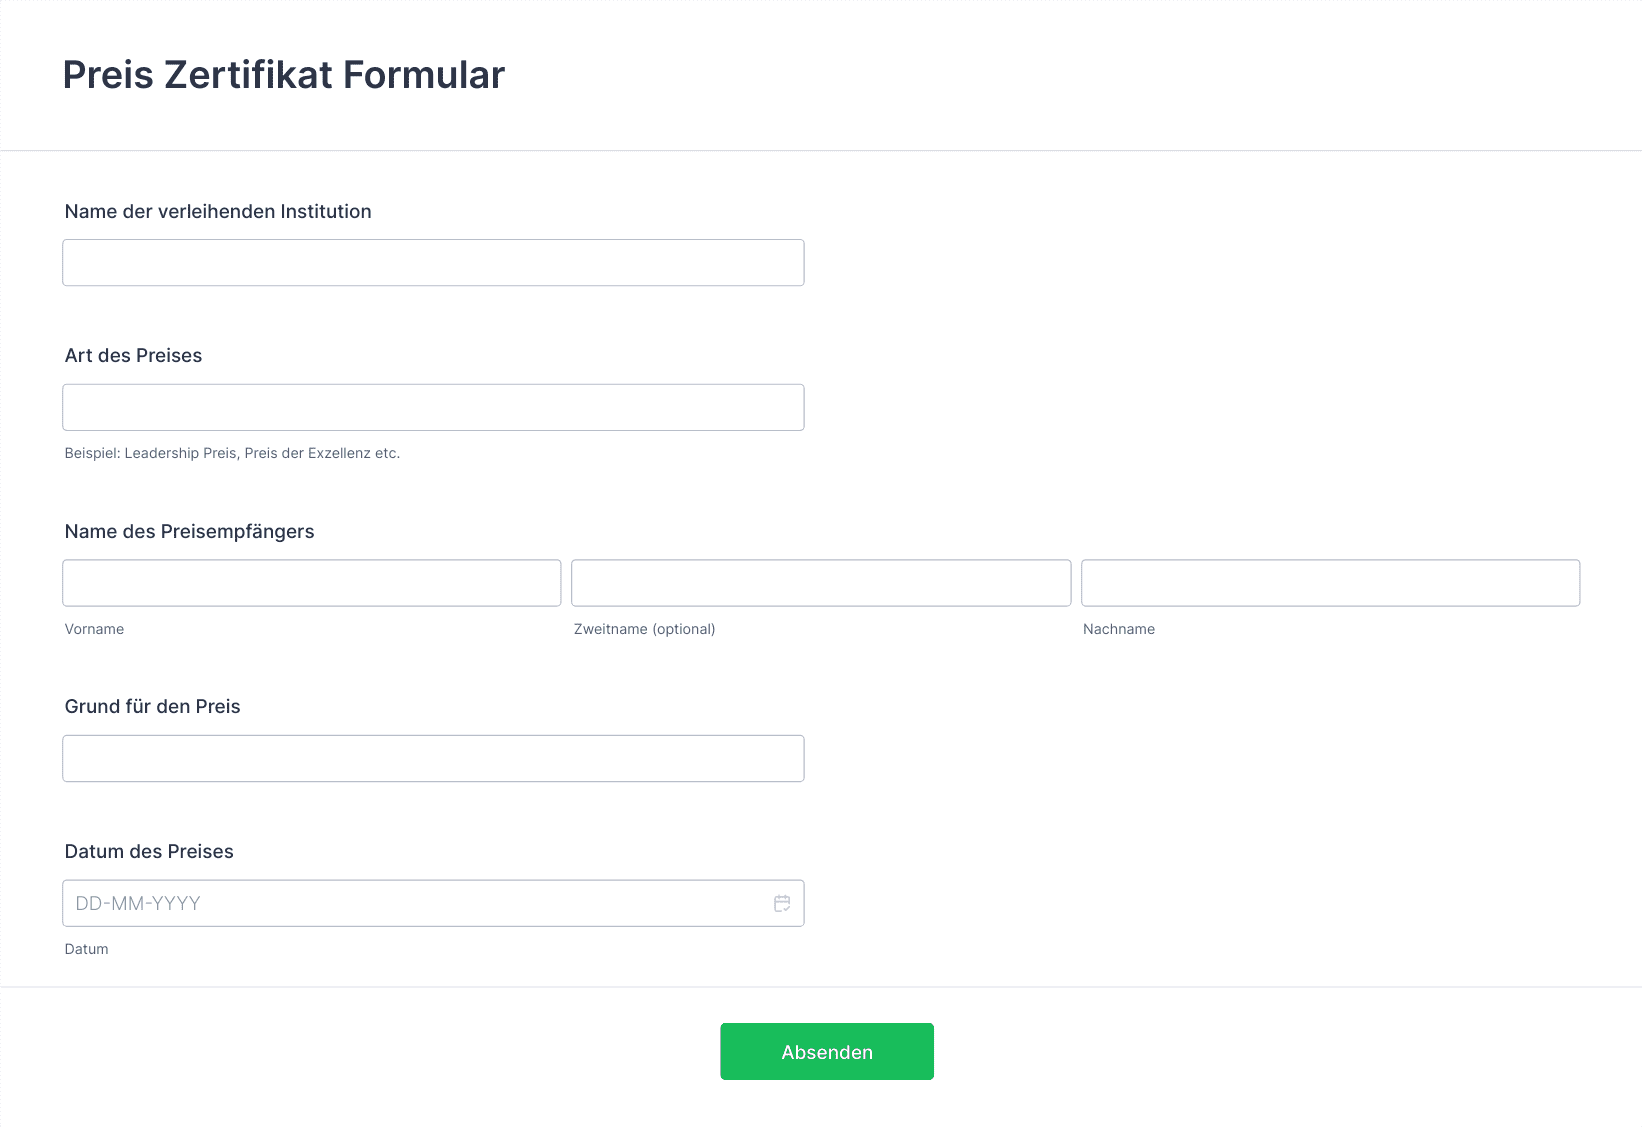Image resolution: width=1642 pixels, height=1127 pixels.
Task: Click the 'Grund für den Preis' label
Action: (152, 706)
